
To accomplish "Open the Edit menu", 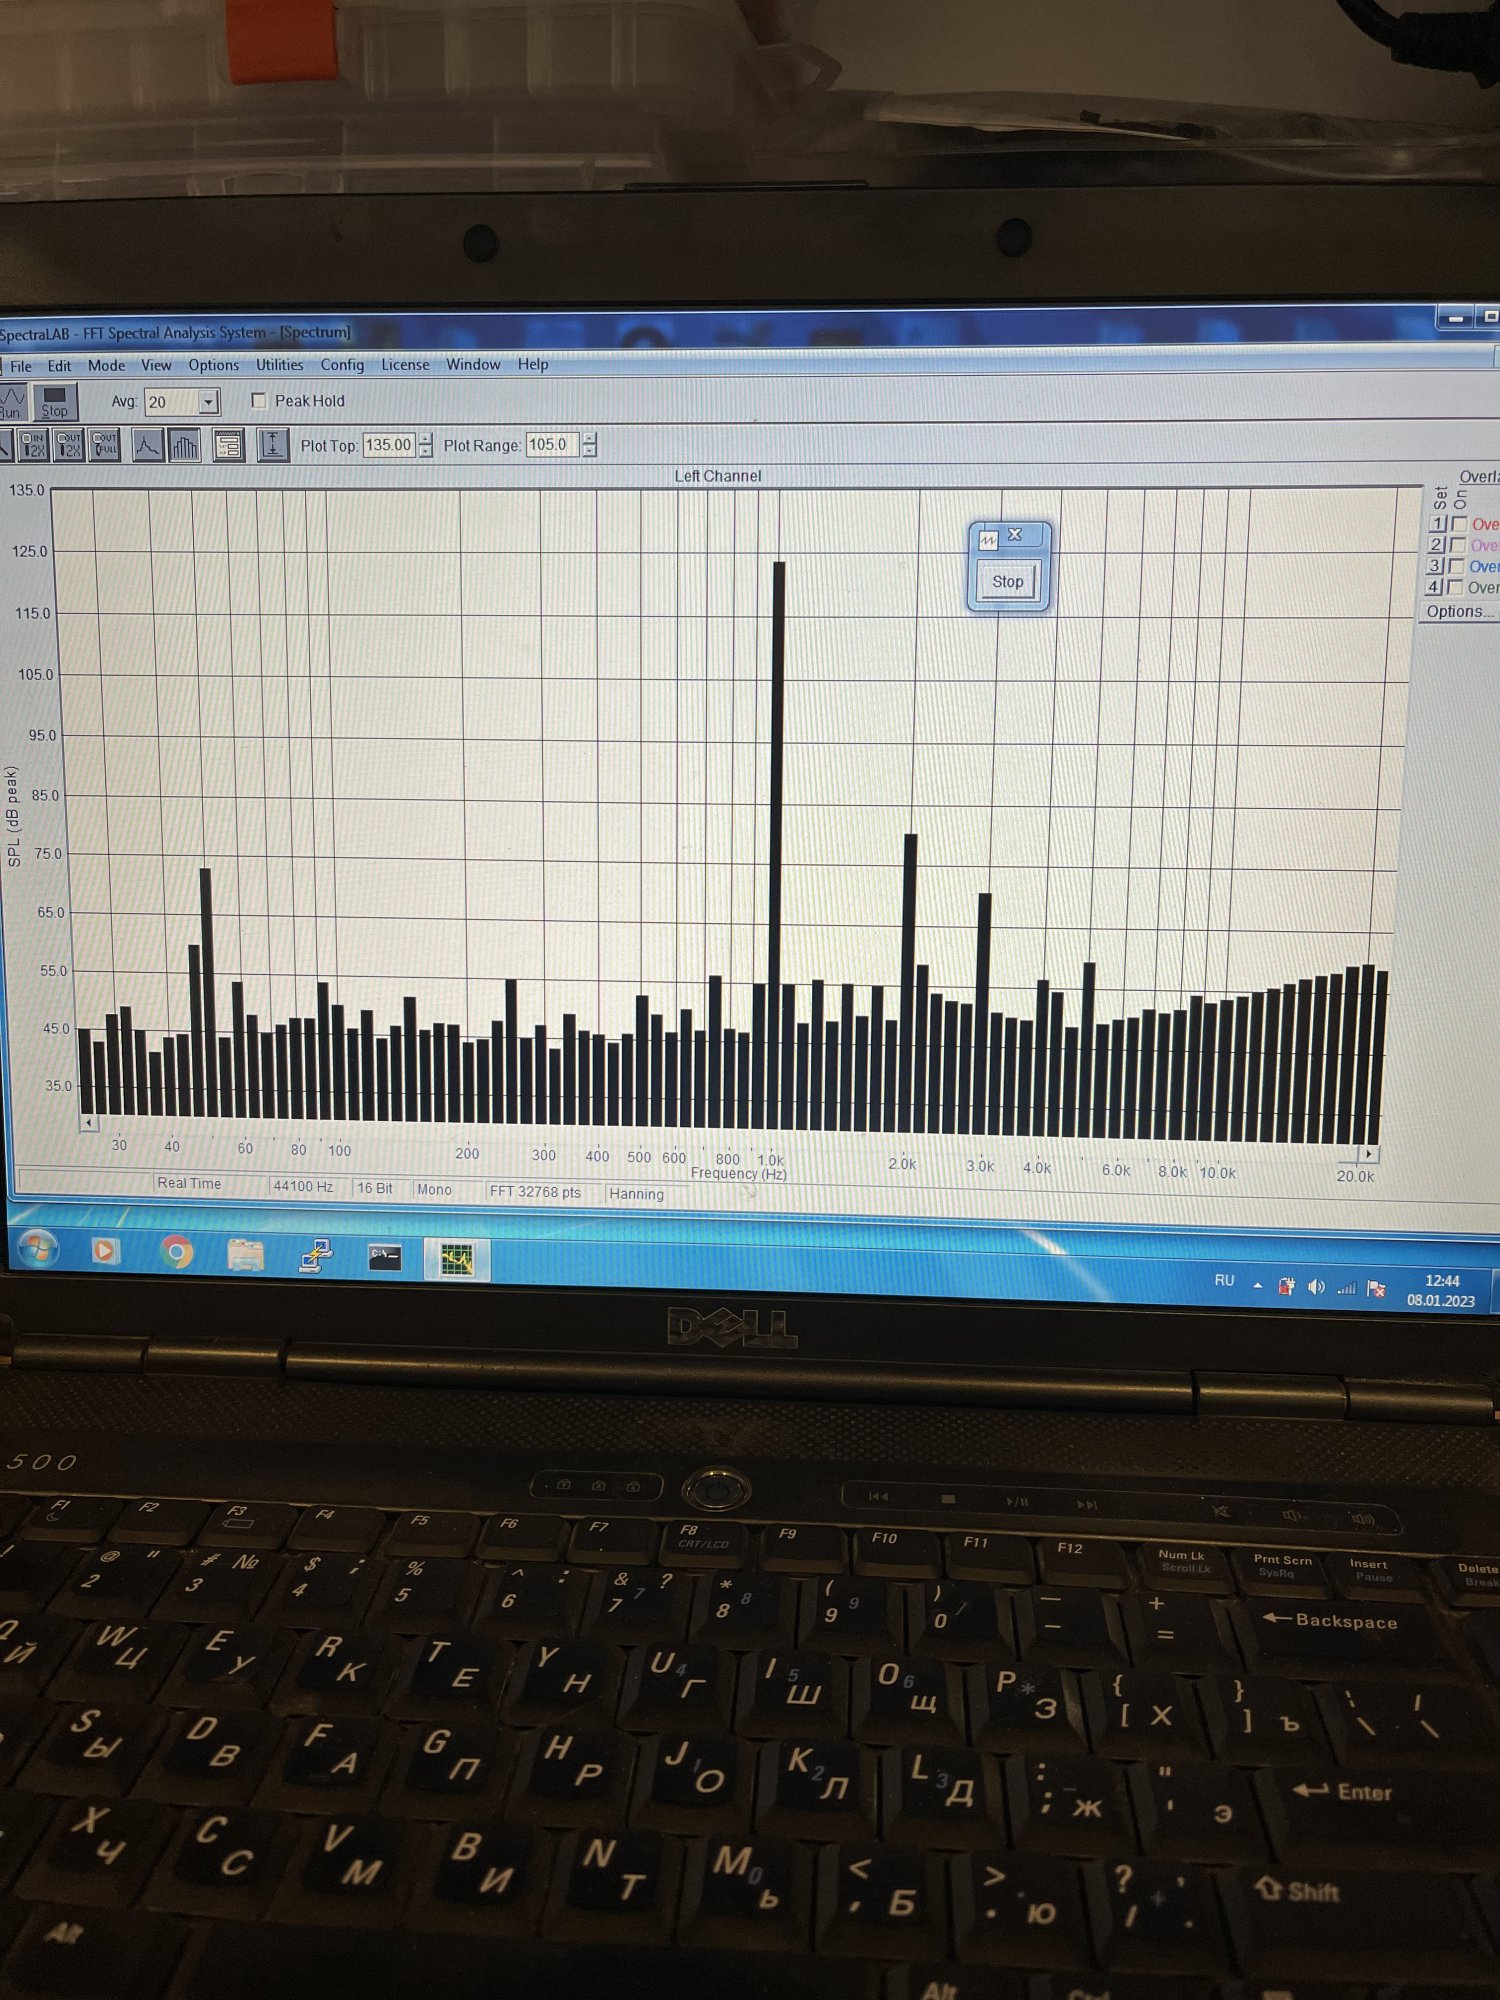I will [59, 366].
